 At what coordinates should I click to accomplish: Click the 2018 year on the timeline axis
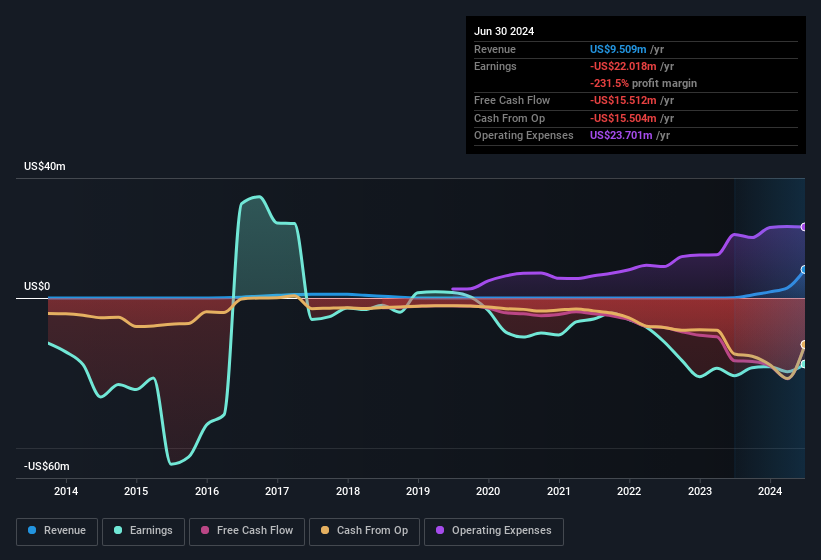(x=348, y=491)
